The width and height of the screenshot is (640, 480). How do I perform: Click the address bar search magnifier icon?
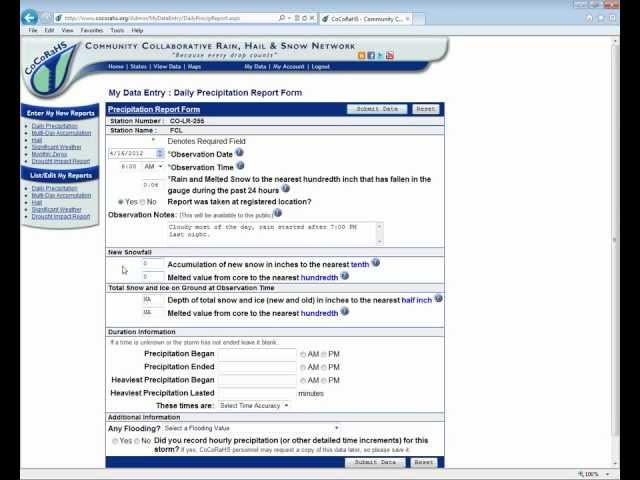282,18
